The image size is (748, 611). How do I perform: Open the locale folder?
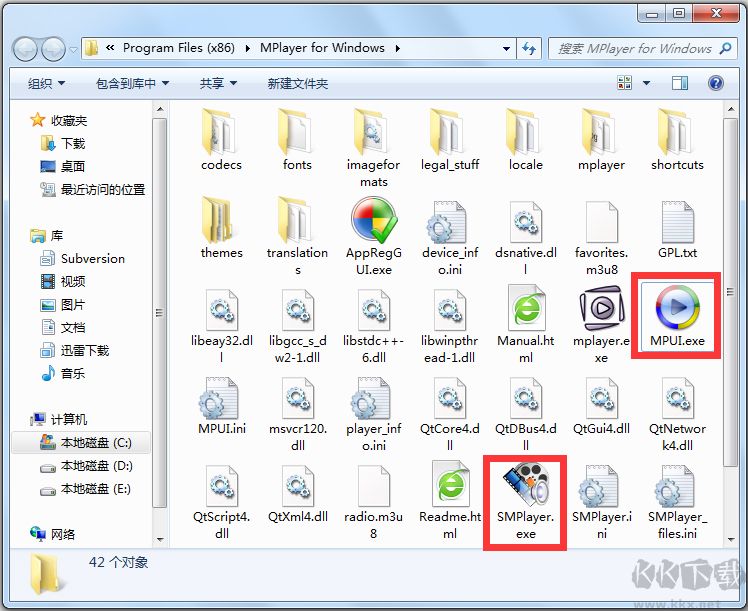tap(525, 139)
